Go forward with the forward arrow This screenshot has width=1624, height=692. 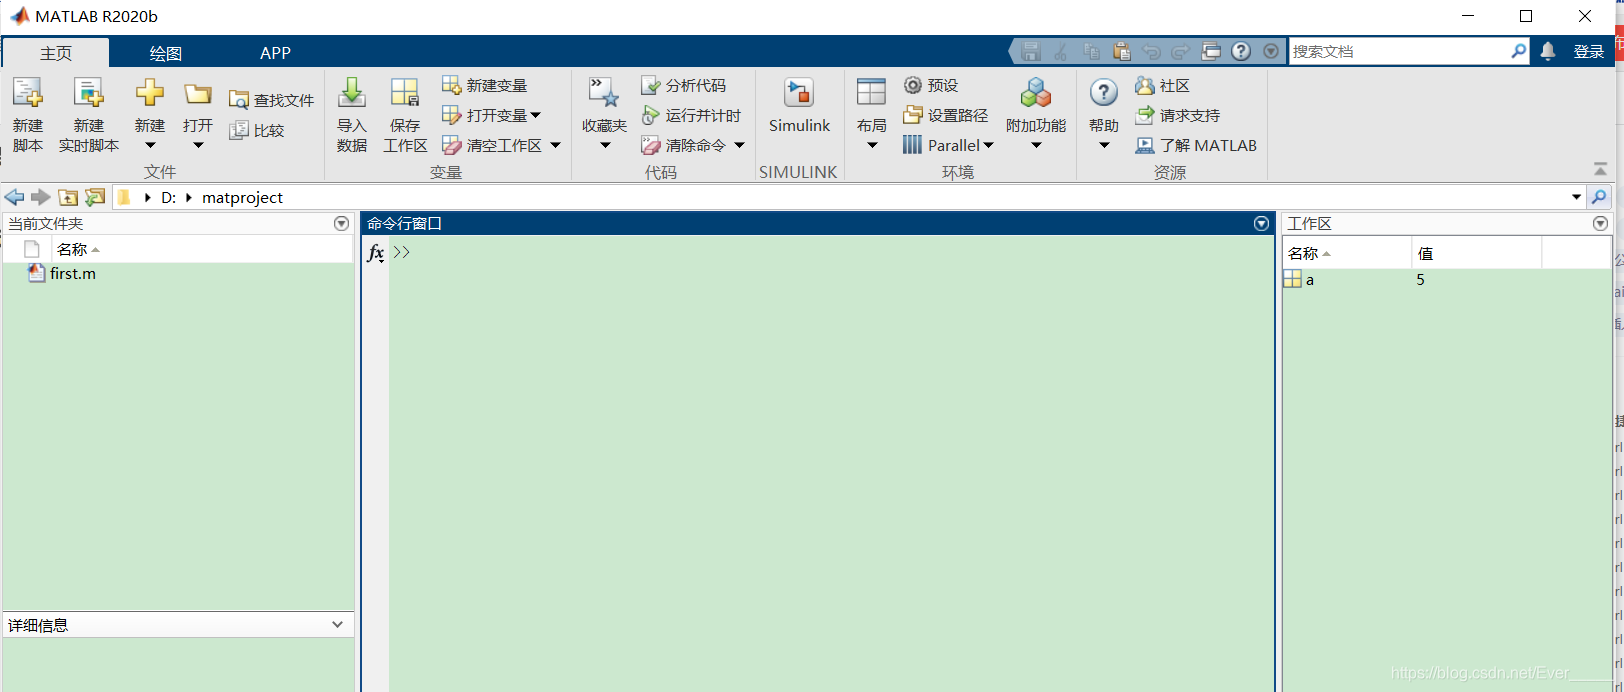click(x=40, y=197)
